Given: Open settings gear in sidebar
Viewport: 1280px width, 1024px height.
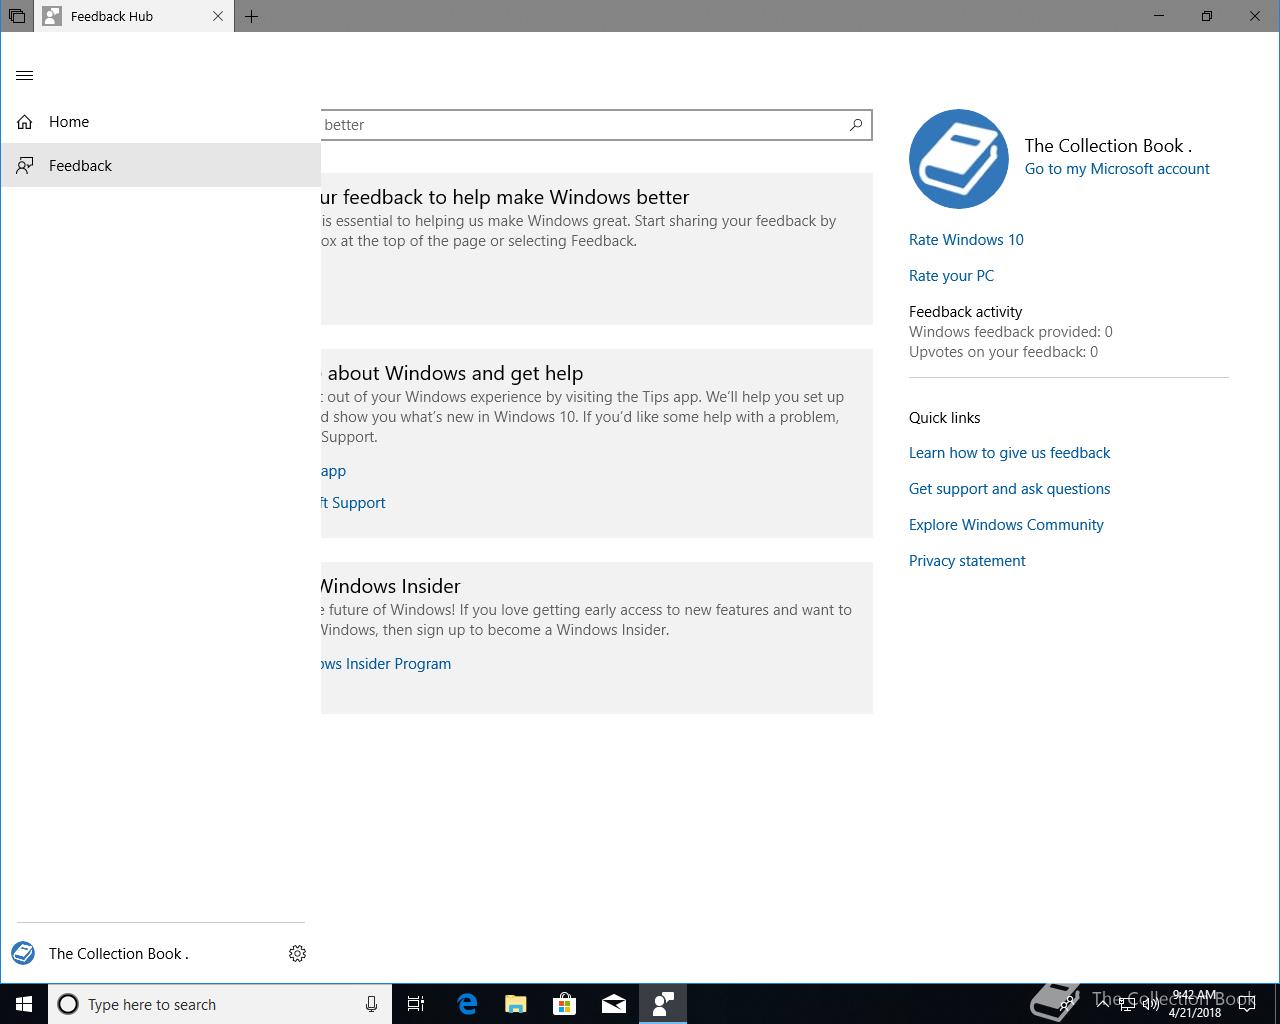Looking at the screenshot, I should click(297, 953).
